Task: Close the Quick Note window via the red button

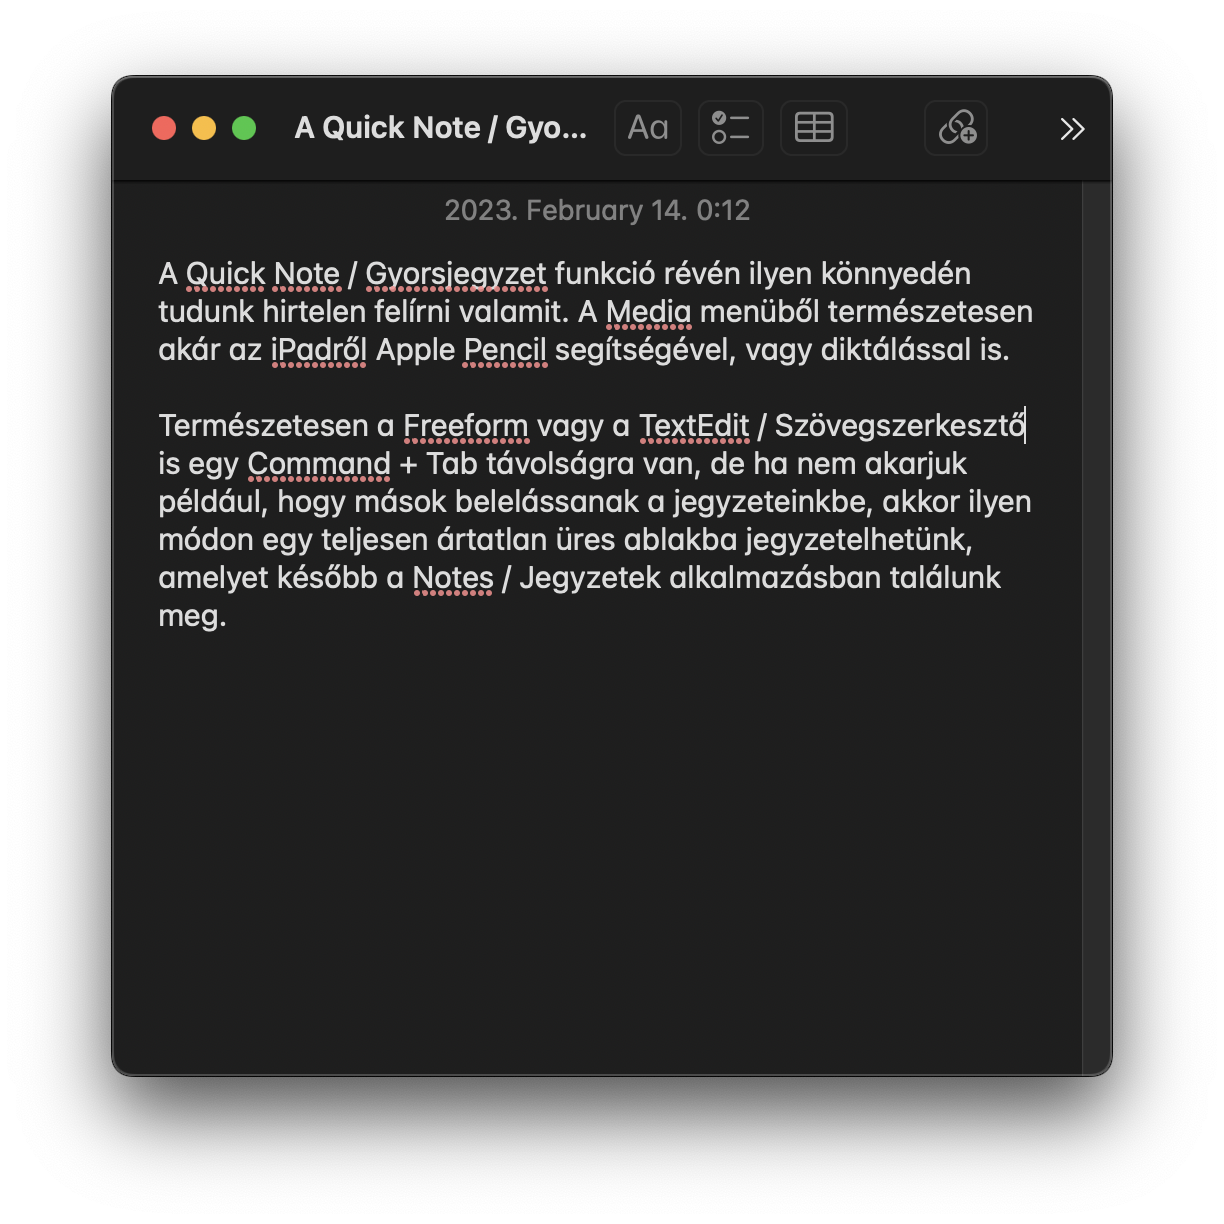Action: pos(164,128)
